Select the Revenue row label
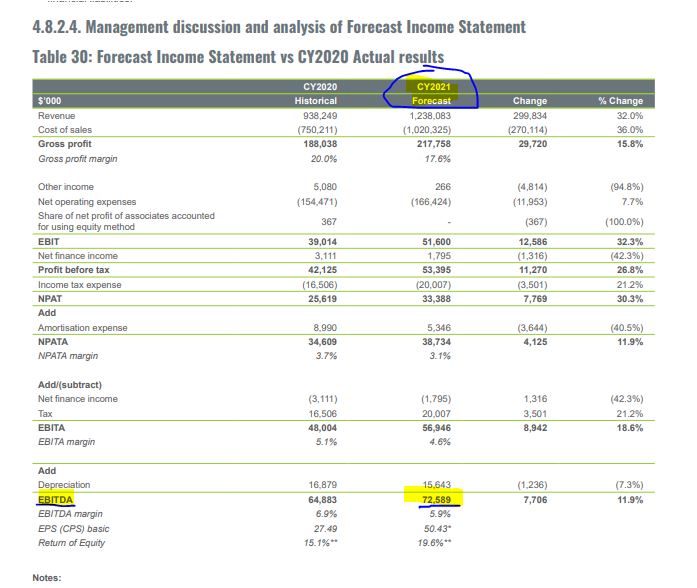This screenshot has width=697, height=588. [56, 116]
